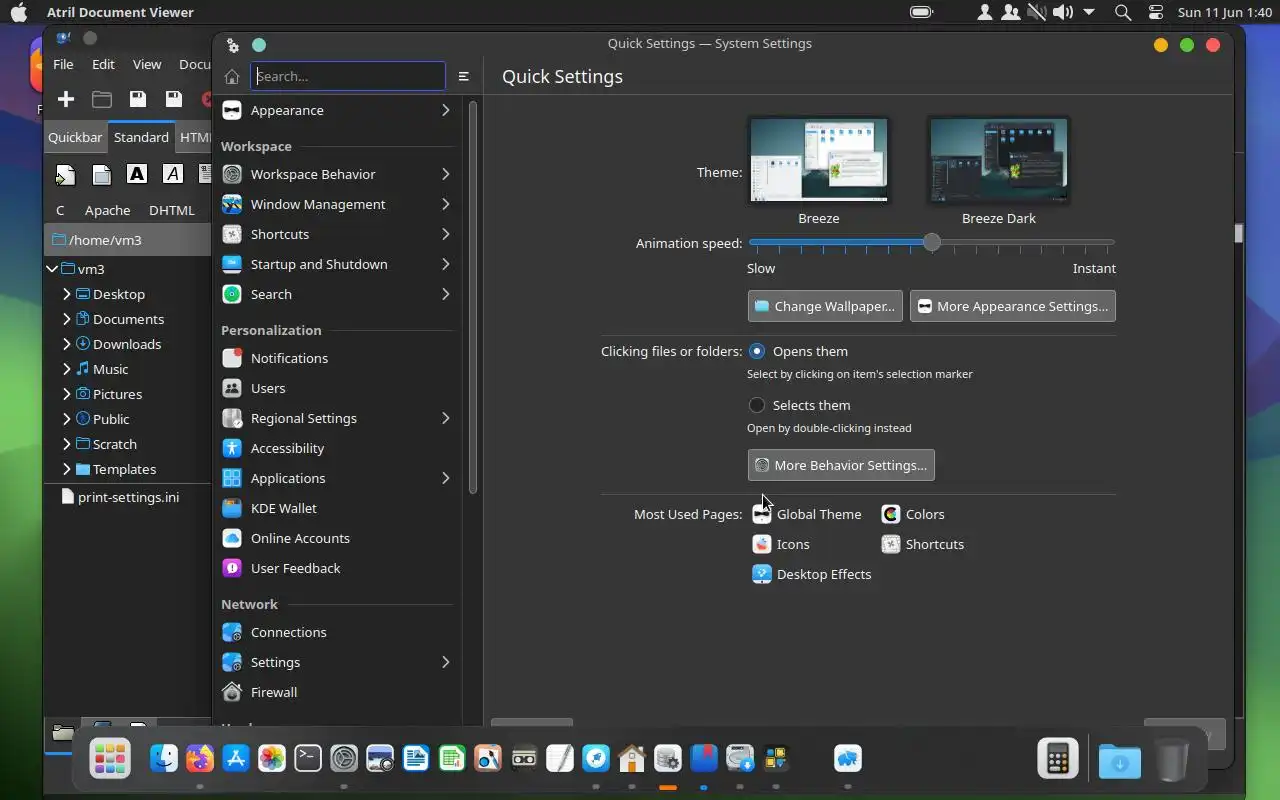Open Icons under Most Used Pages
1280x800 pixels.
point(781,544)
